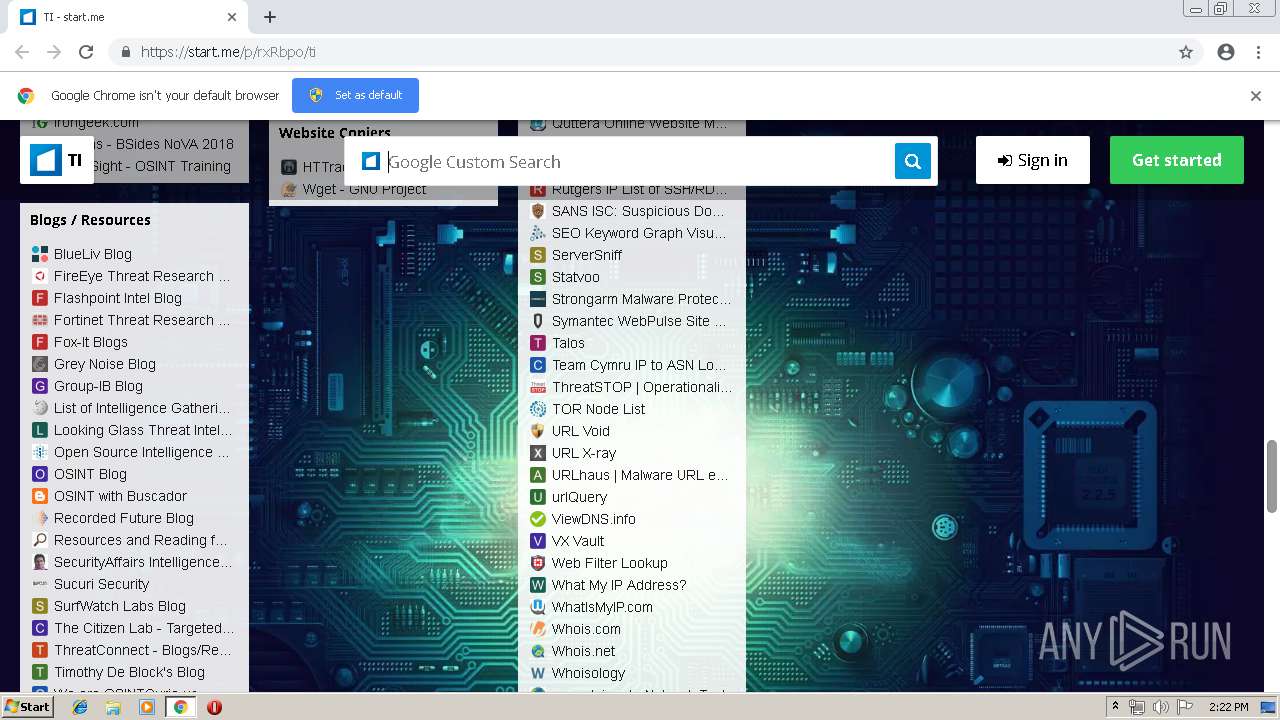Click the search magnifier button
Viewport: 1280px width, 720px height.
point(912,161)
